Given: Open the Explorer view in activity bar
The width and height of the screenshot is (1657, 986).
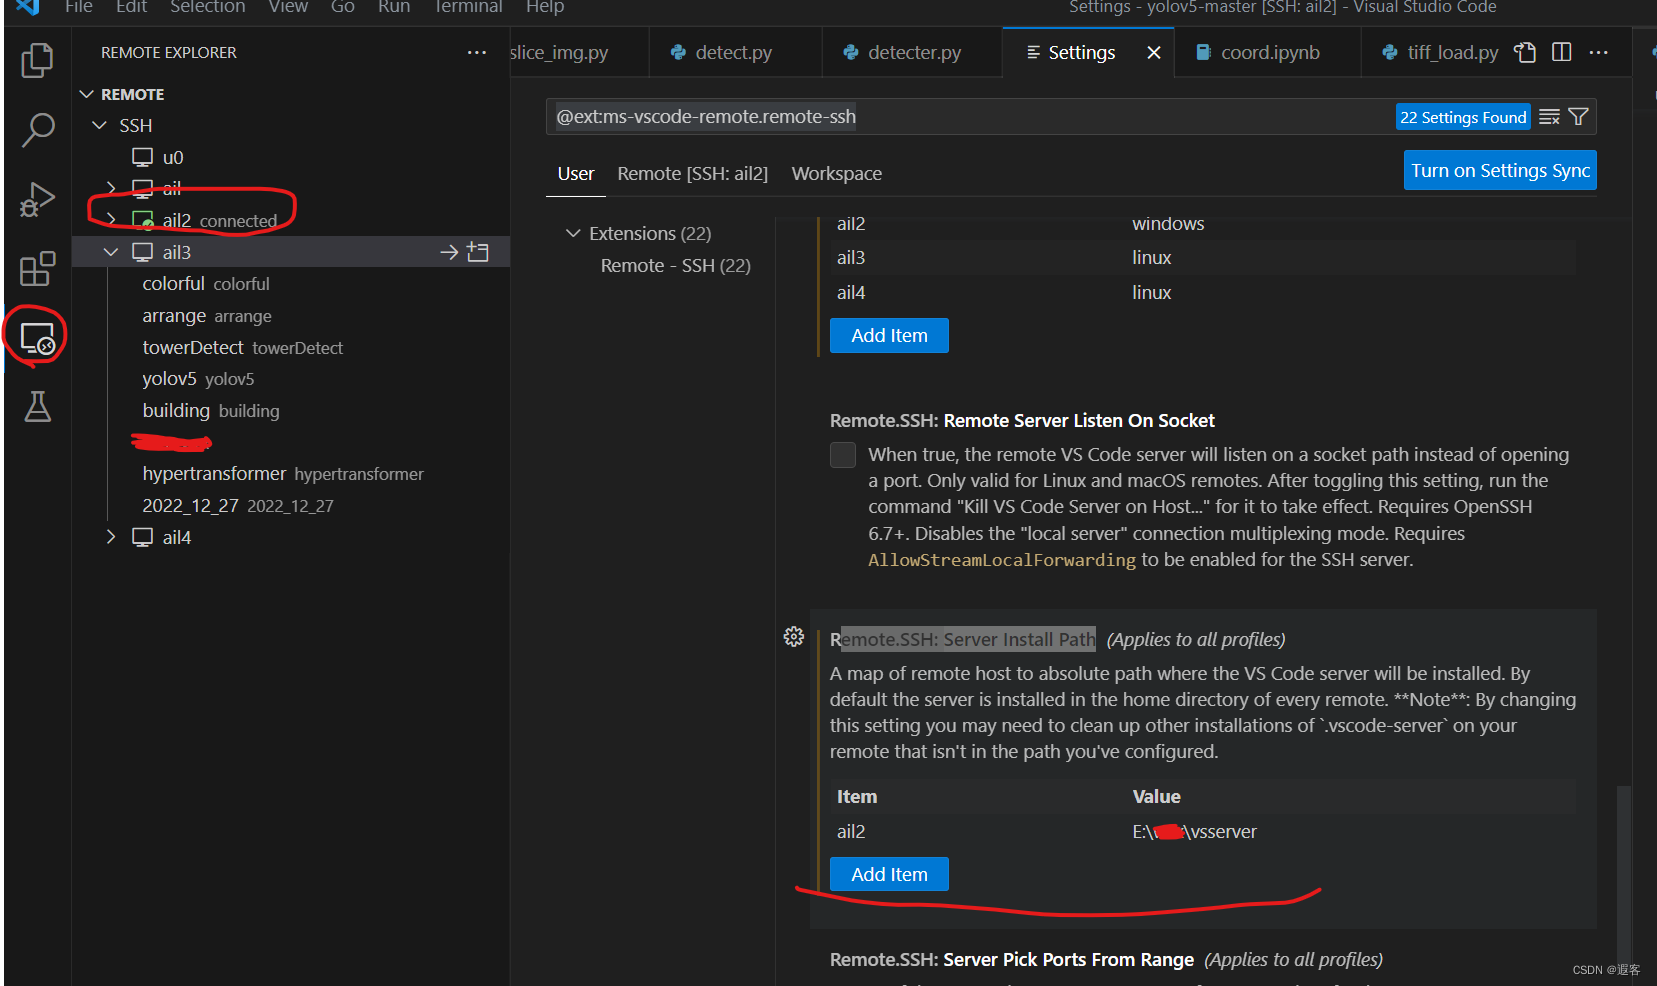Looking at the screenshot, I should tap(37, 60).
